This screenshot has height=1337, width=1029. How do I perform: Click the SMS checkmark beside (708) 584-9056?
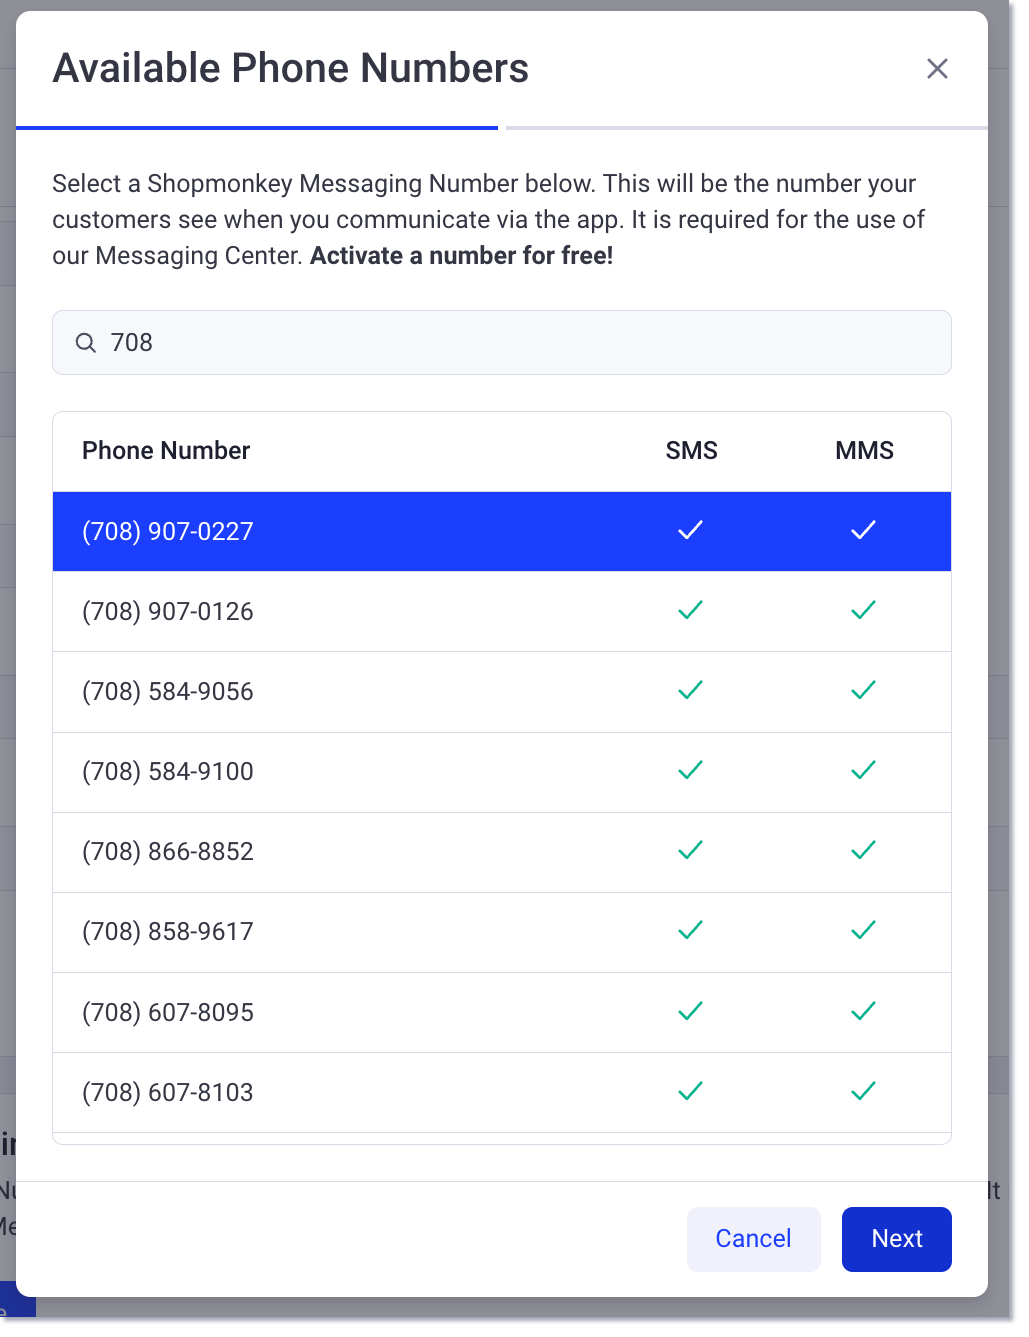pos(690,691)
